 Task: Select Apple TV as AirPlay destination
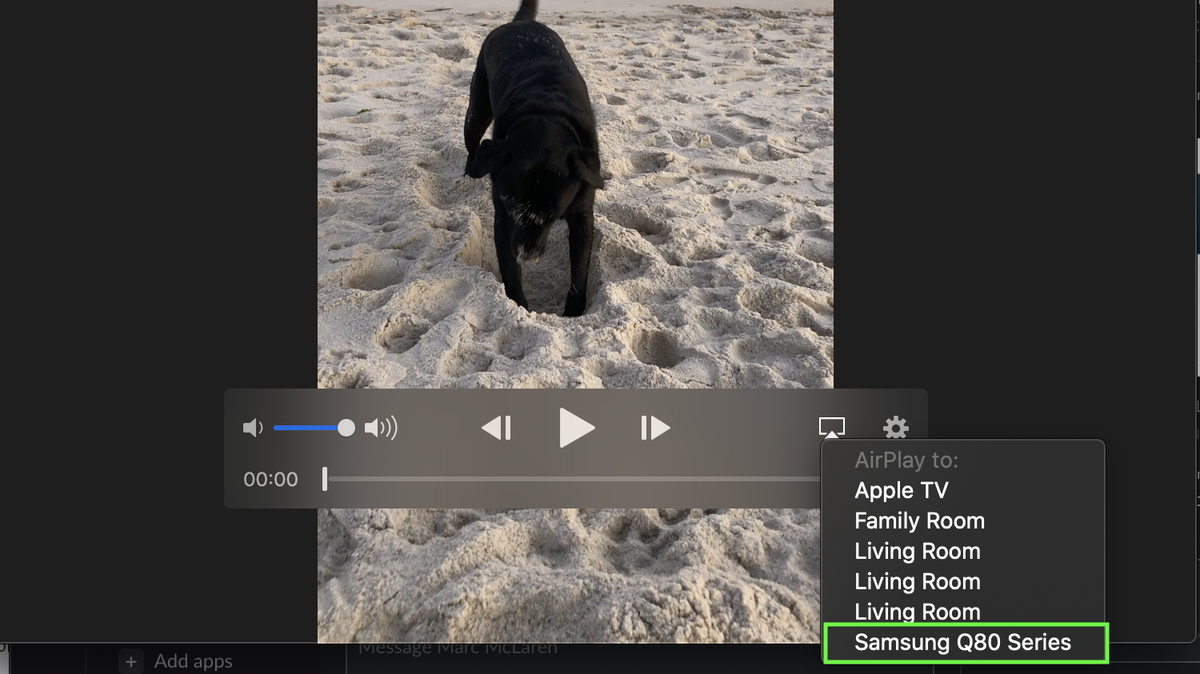(x=900, y=490)
